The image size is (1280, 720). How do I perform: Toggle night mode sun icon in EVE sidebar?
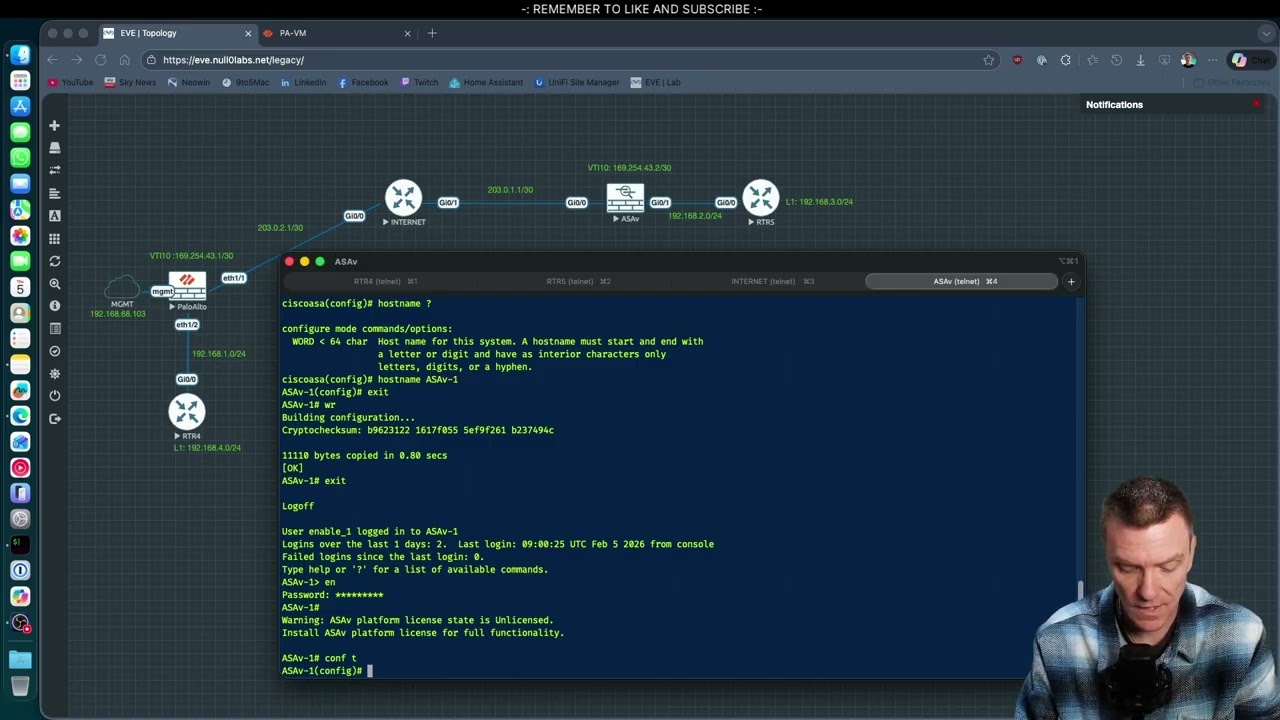click(x=55, y=374)
